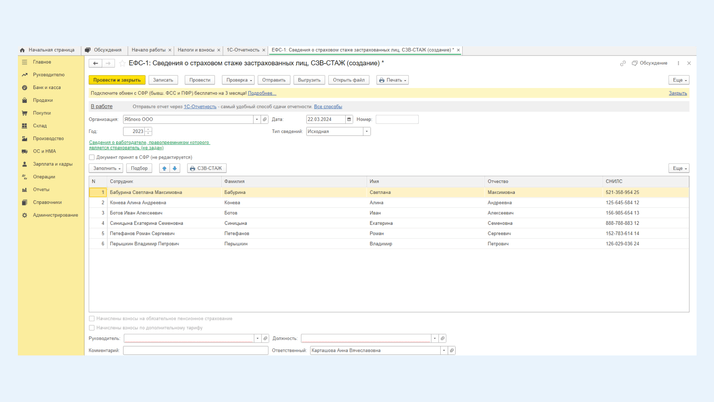The image size is (714, 402).
Task: Open Организация record via its open icon
Action: pyautogui.click(x=265, y=119)
